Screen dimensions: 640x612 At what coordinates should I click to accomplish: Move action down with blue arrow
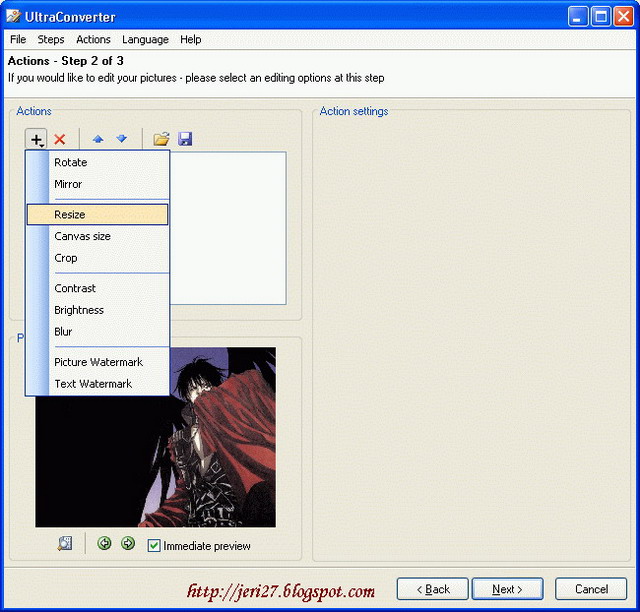(122, 139)
